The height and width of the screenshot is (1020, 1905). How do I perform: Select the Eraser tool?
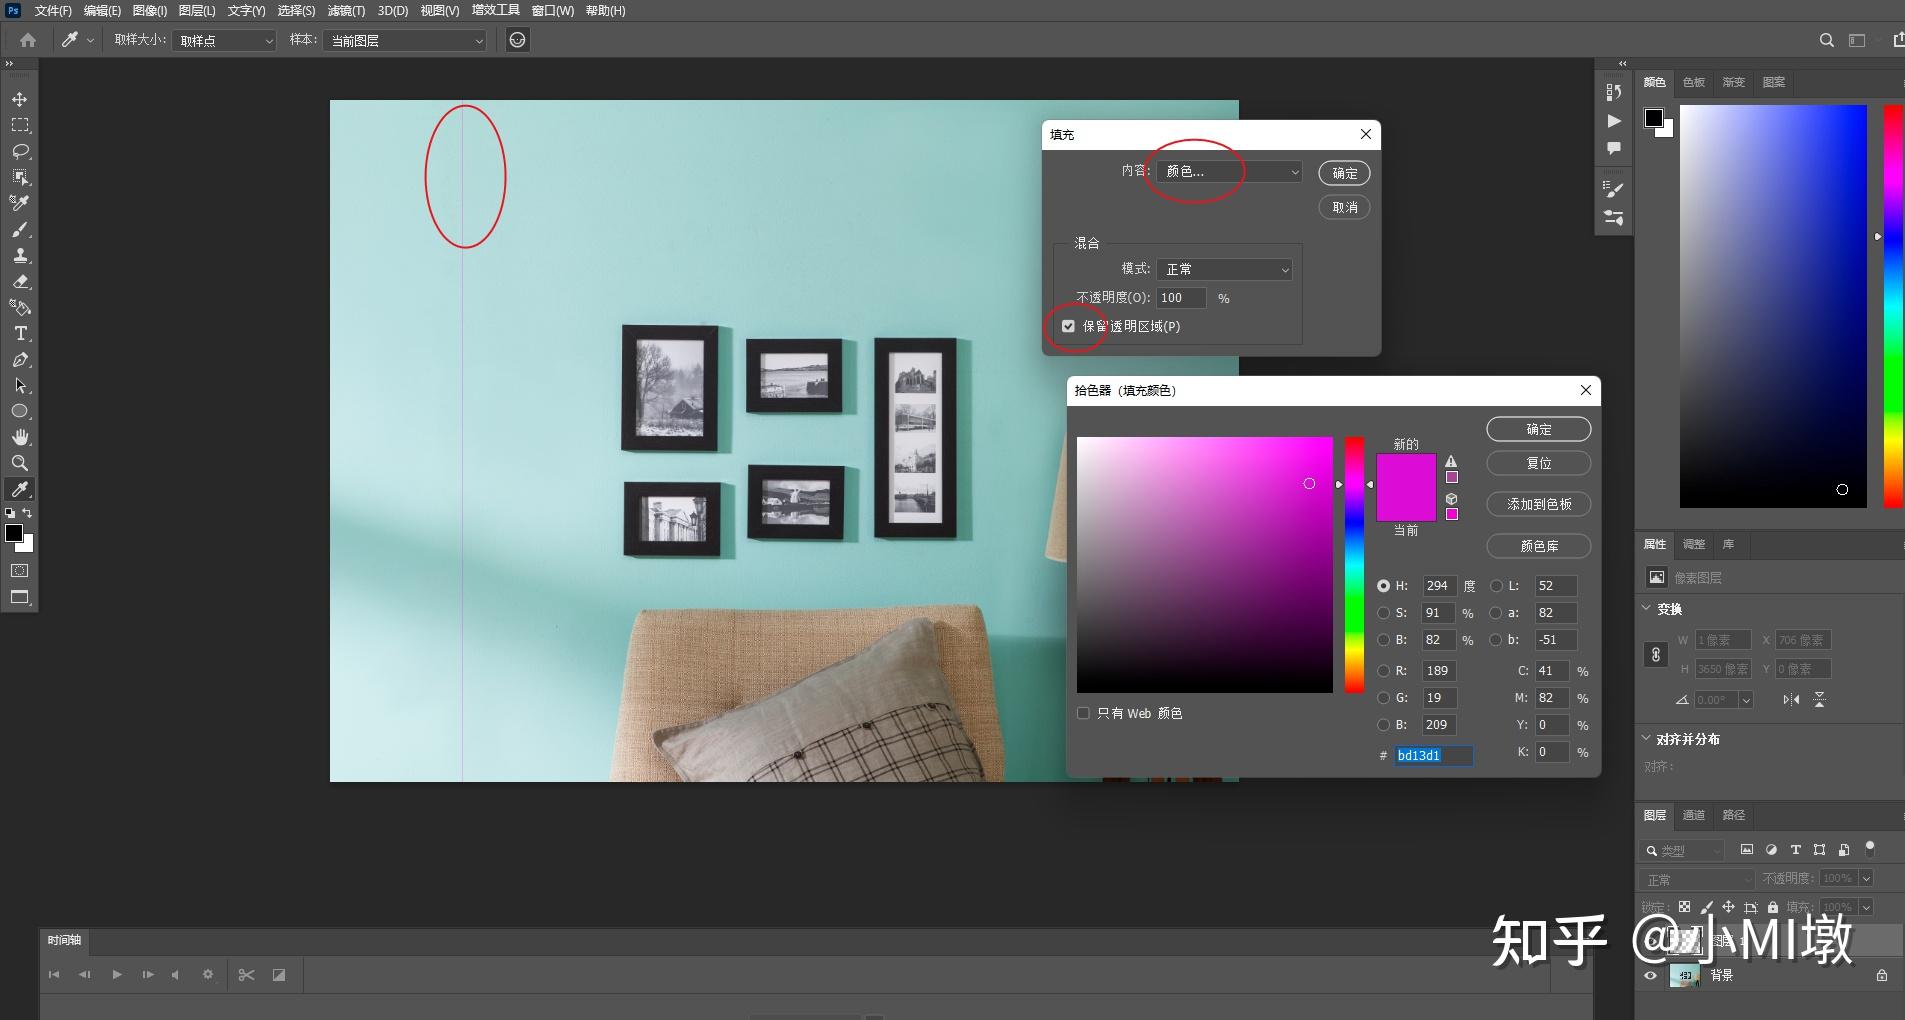click(x=20, y=282)
